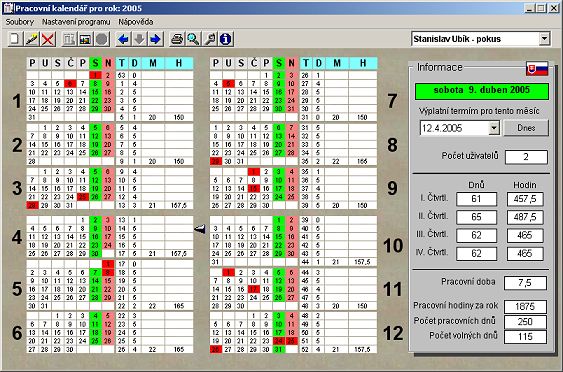Click the columned building toolbar icon

69,39
